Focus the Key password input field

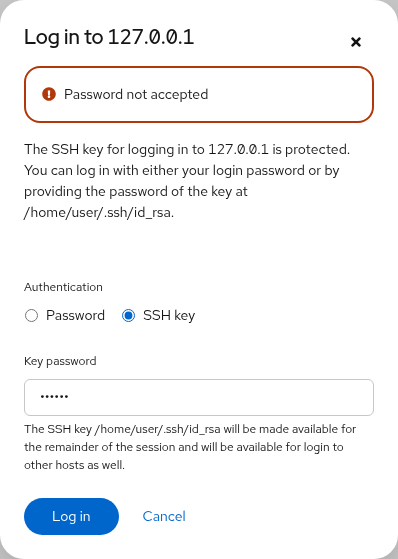coord(199,397)
